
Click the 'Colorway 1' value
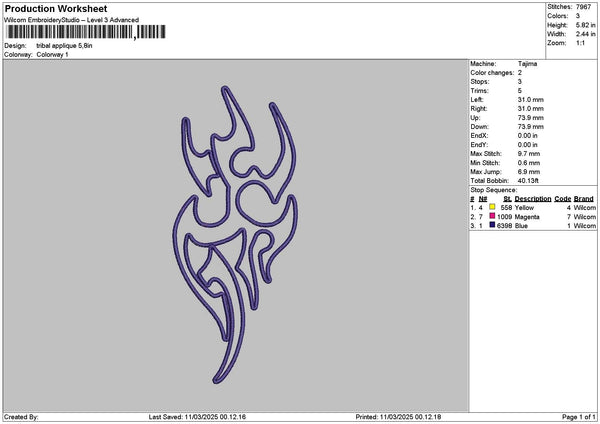52,55
